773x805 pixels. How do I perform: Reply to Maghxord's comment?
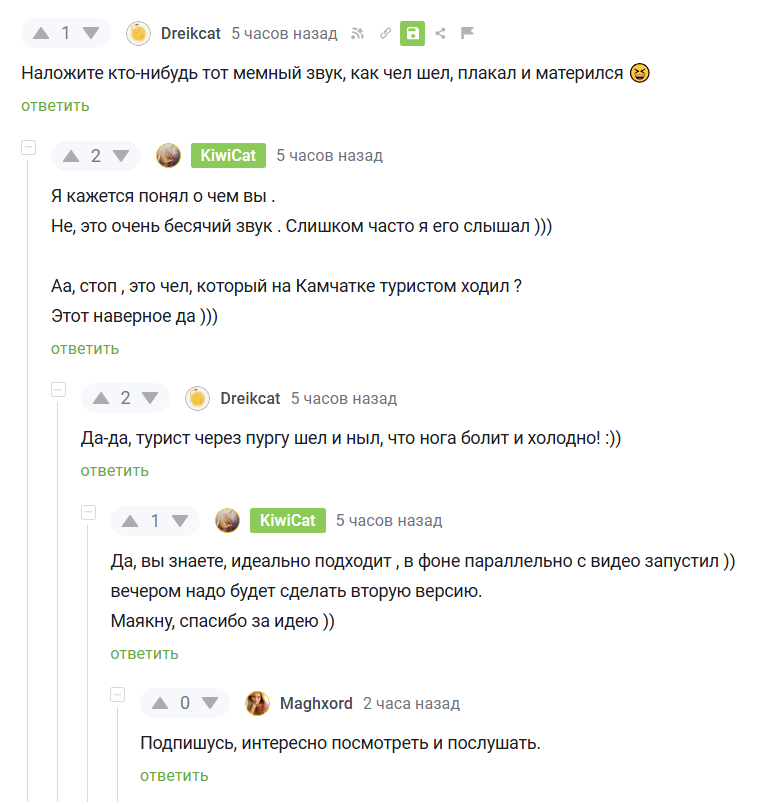click(x=174, y=775)
